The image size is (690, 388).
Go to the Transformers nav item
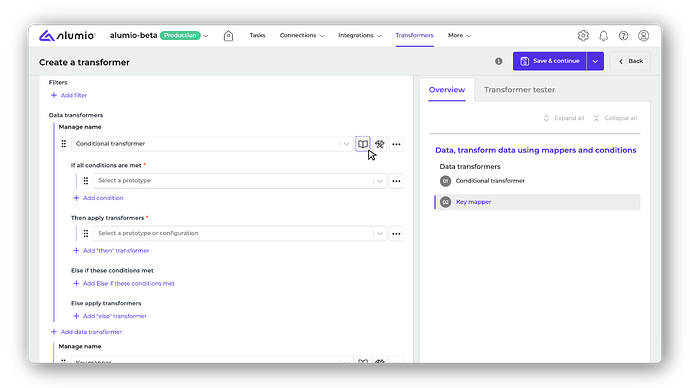[414, 35]
